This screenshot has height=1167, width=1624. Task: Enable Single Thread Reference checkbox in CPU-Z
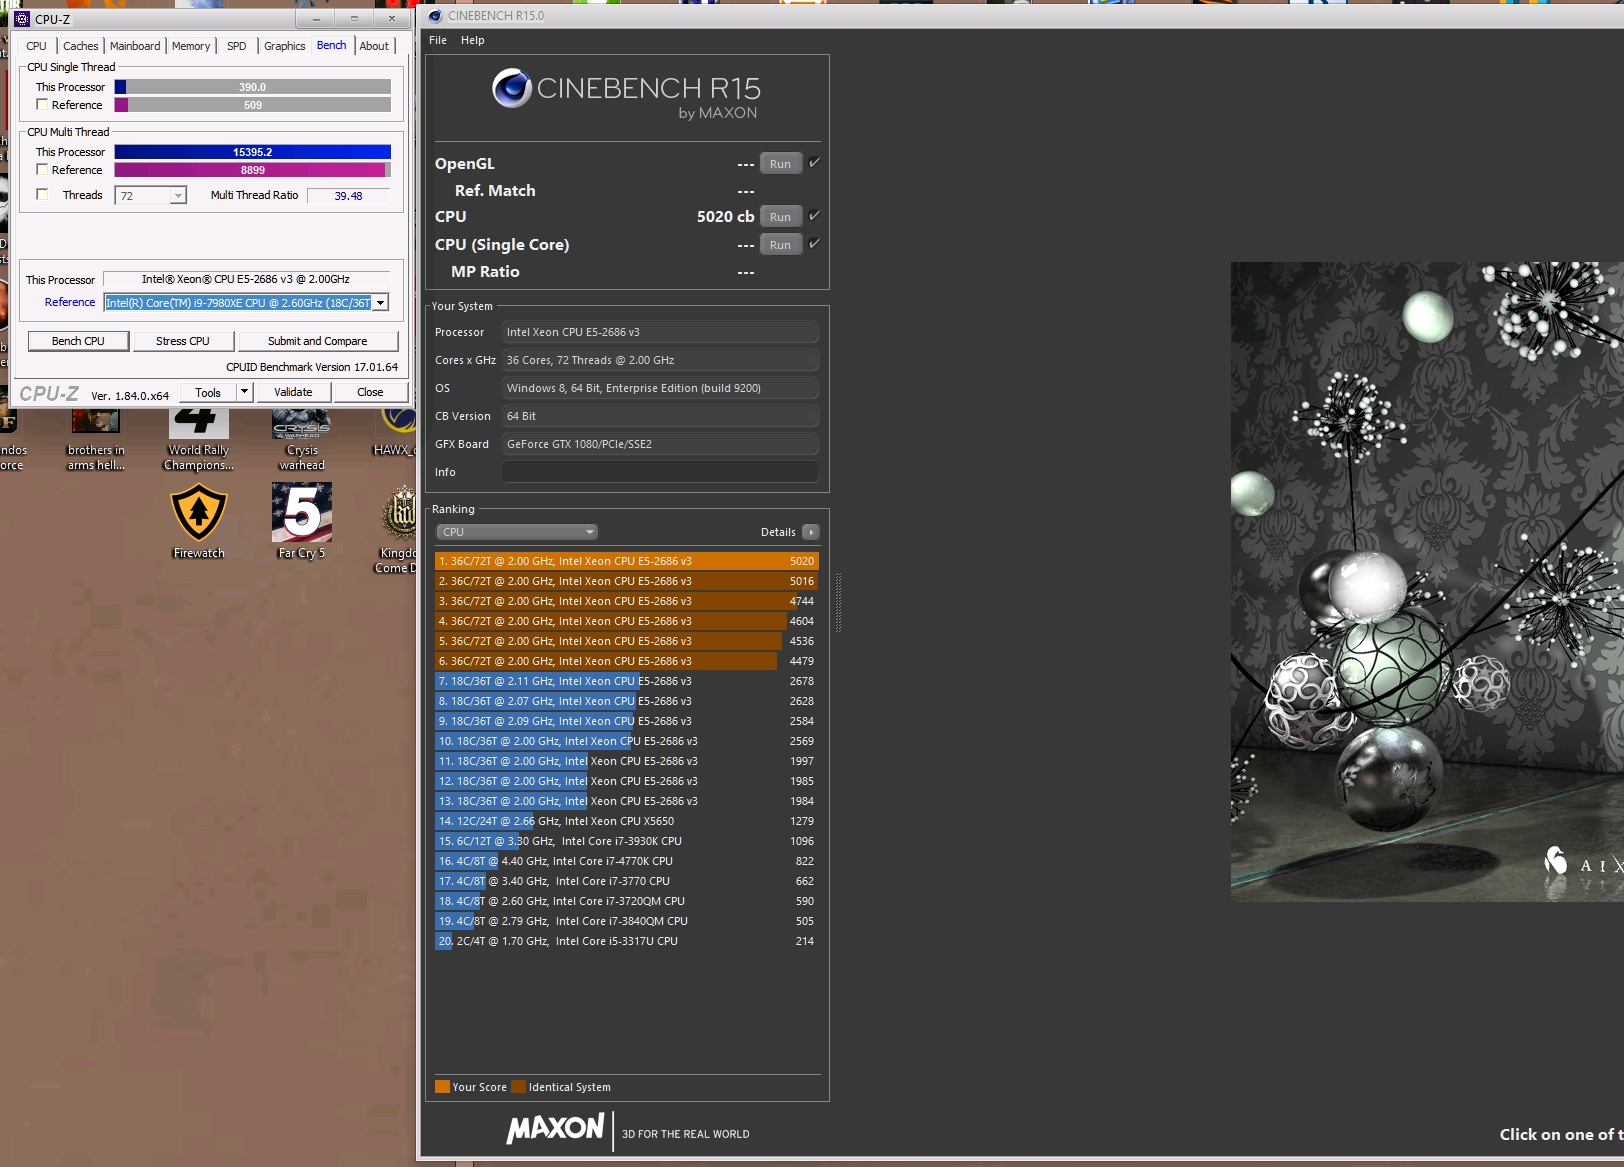pos(42,104)
